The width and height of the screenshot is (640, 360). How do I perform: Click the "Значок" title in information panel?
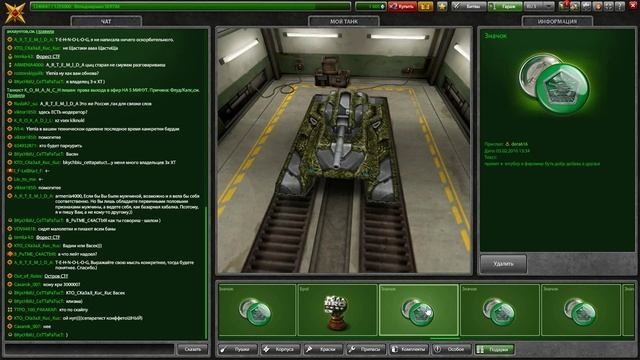tap(496, 36)
